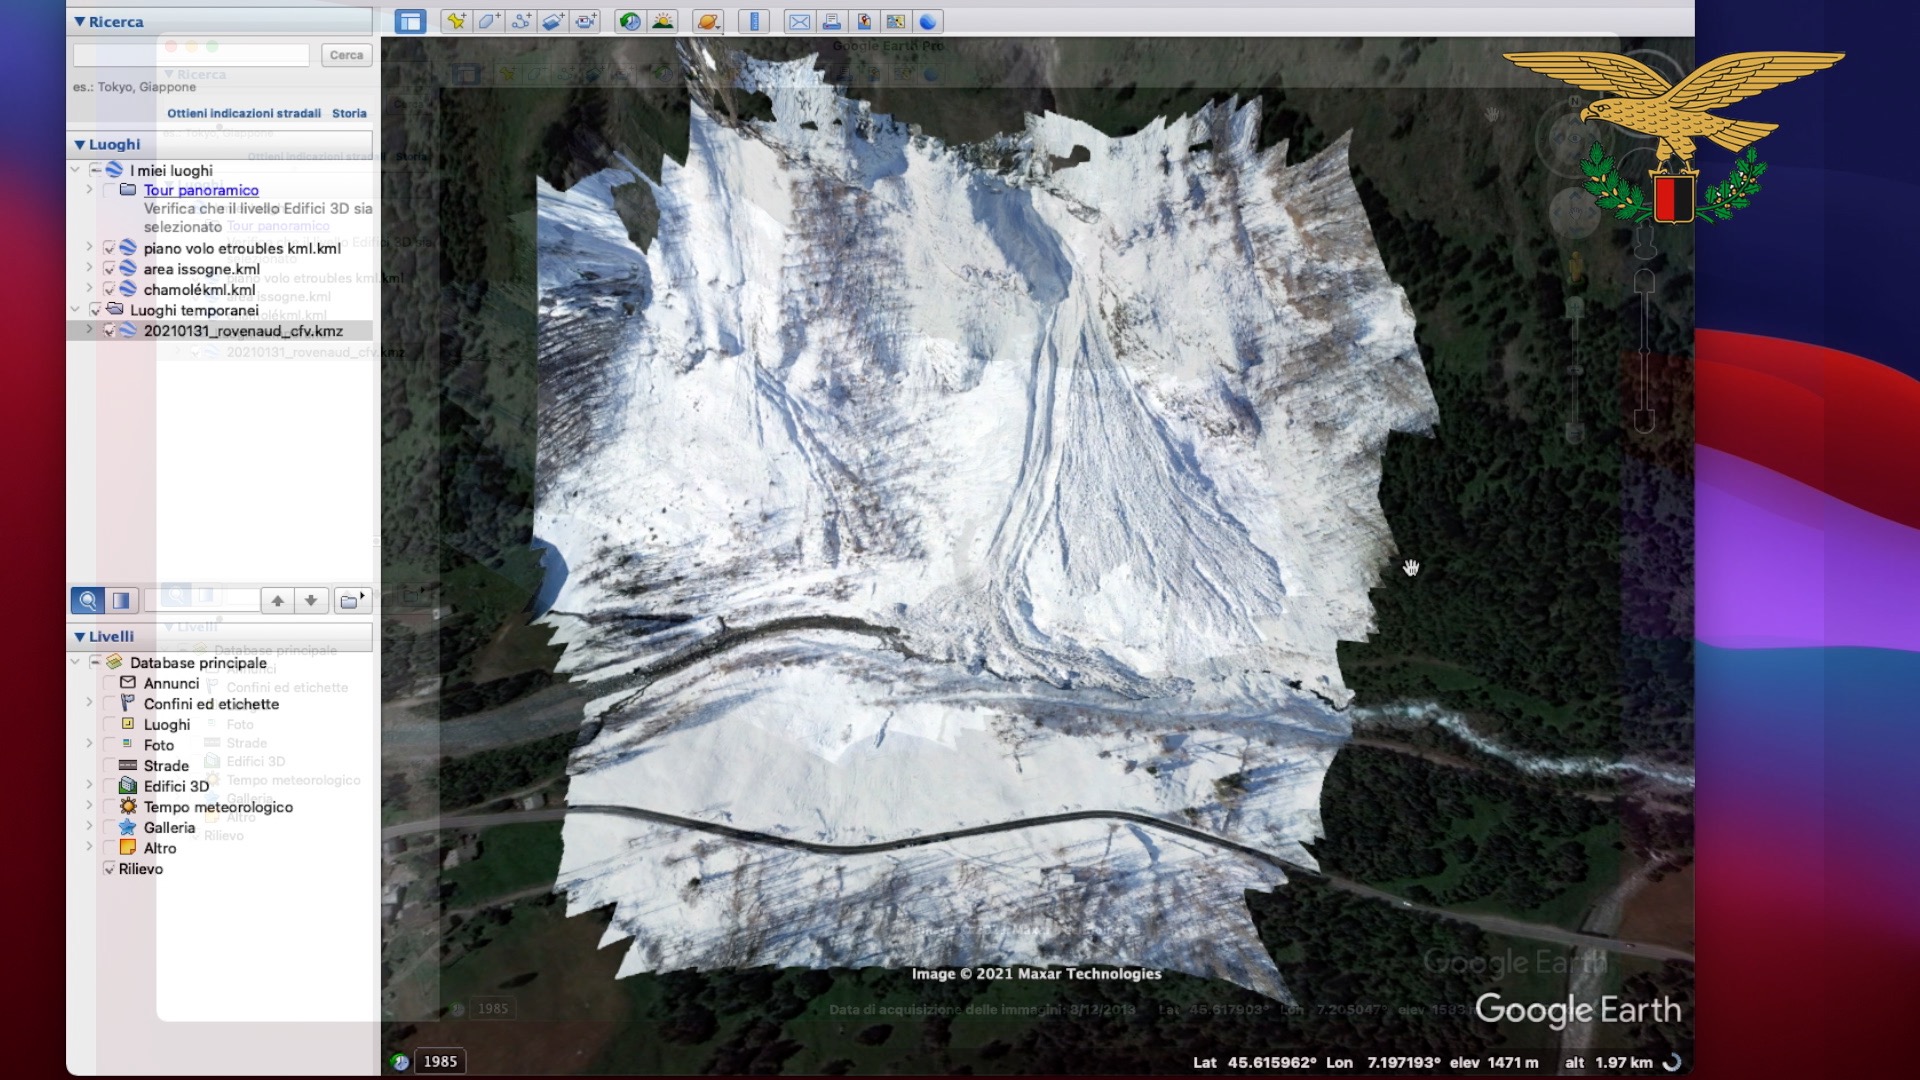Enable the Strade layer checkbox
The image size is (1920, 1080).
[110, 766]
